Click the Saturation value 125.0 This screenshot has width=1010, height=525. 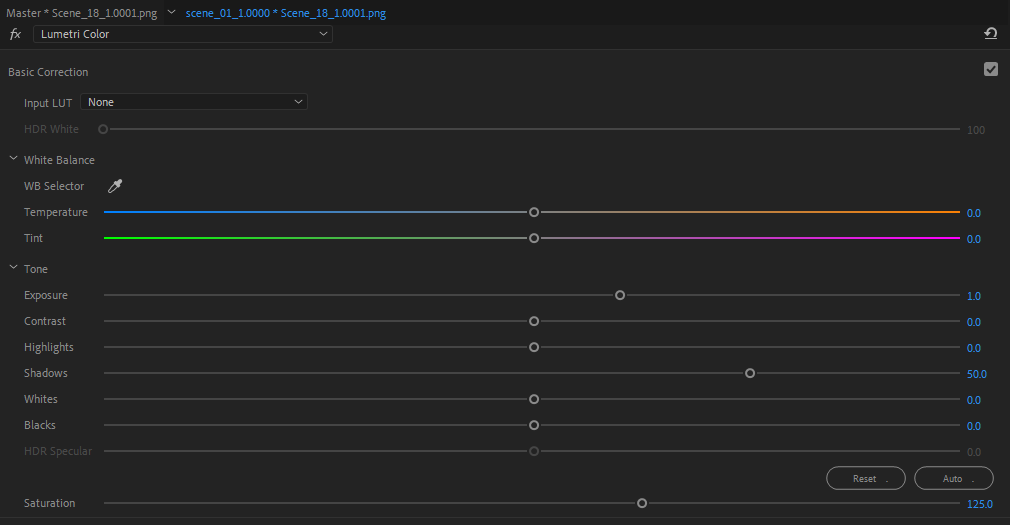pos(980,504)
